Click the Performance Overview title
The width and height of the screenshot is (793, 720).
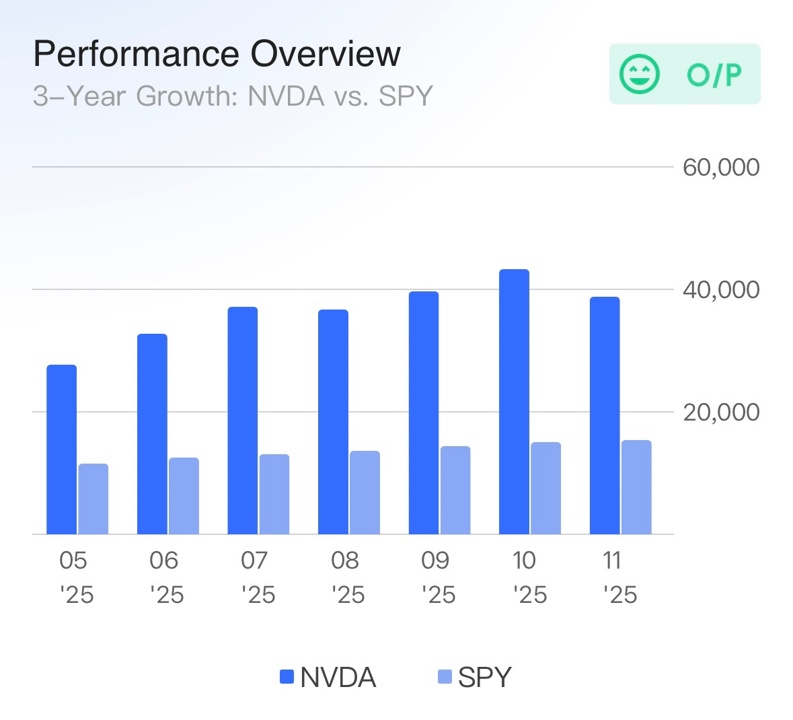(x=217, y=54)
